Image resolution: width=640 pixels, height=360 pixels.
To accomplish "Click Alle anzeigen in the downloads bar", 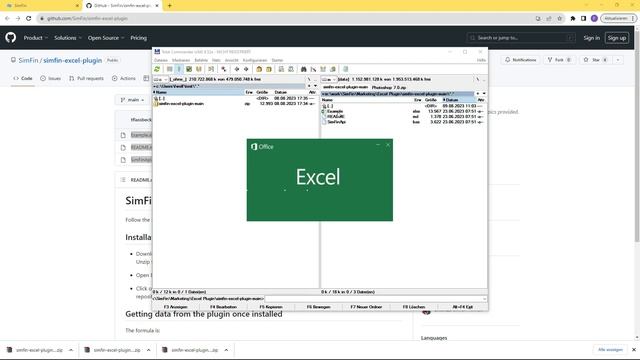I will 611,350.
